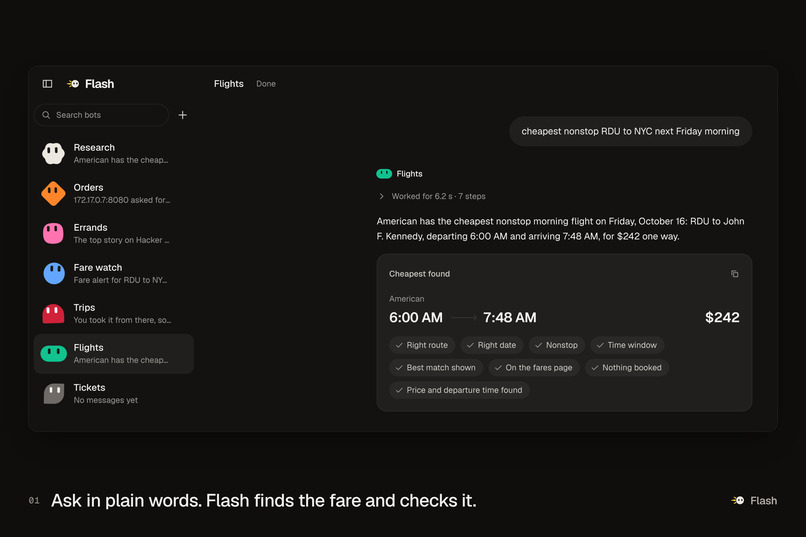The width and height of the screenshot is (806, 537).
Task: Click the pink Errands bot avatar
Action: (x=53, y=233)
